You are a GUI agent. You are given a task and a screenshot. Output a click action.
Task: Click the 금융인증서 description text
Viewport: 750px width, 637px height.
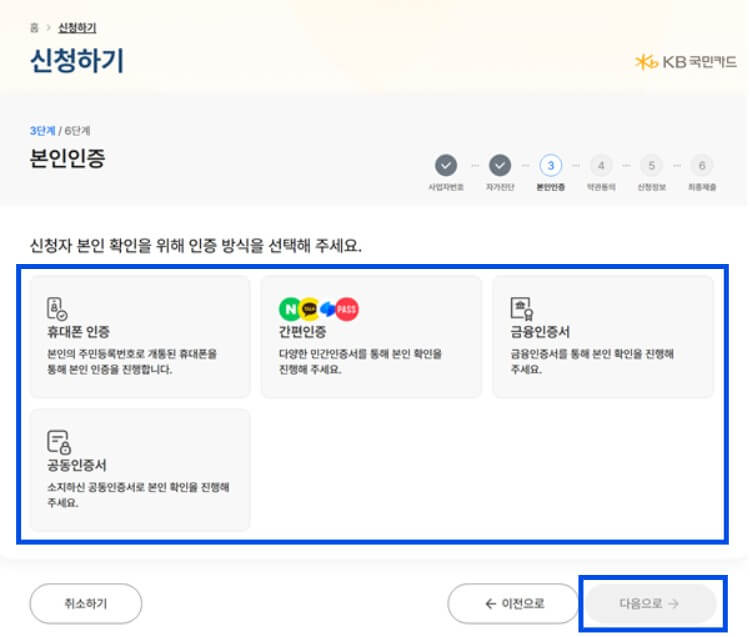(592, 362)
